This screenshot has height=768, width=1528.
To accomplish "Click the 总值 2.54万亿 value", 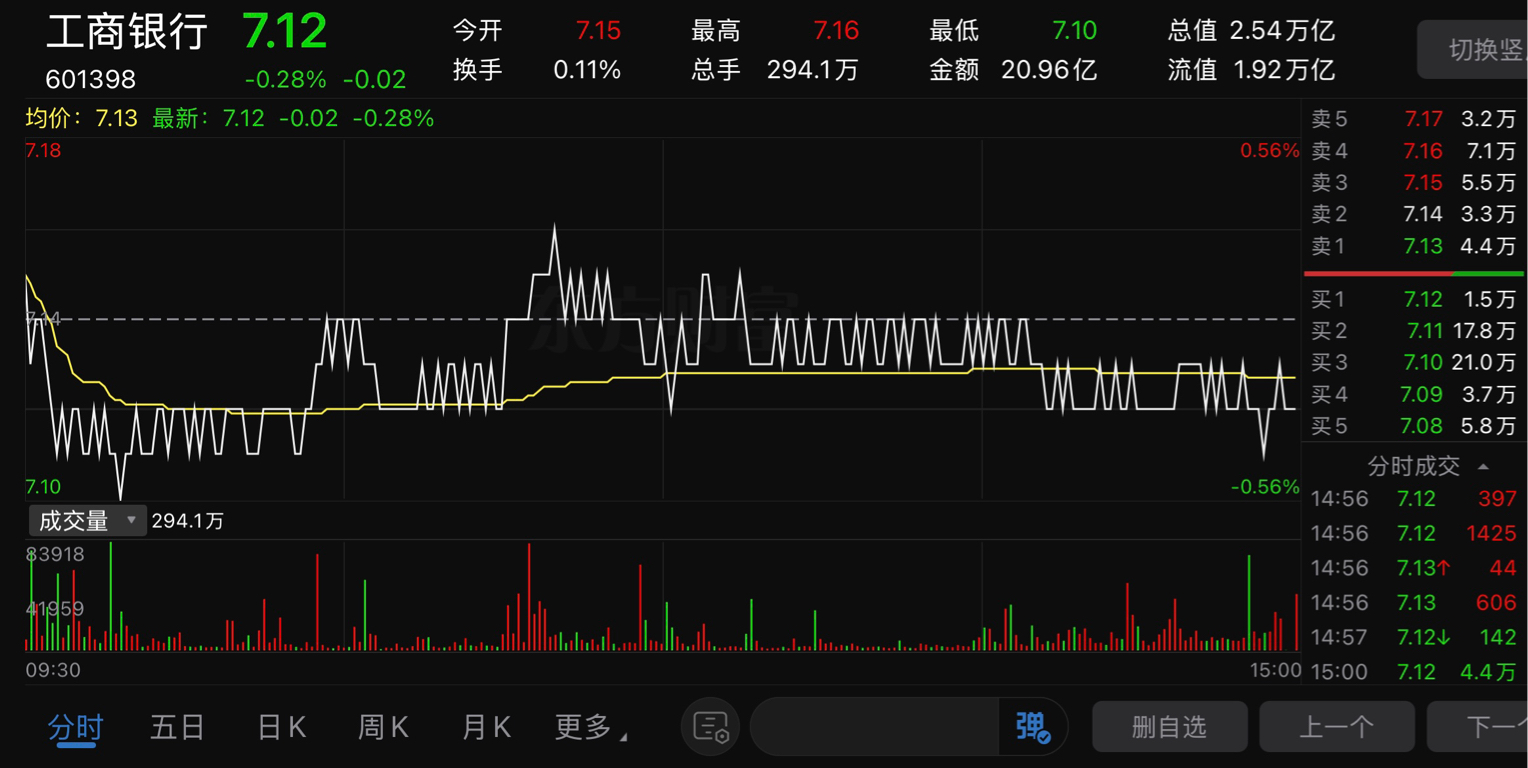I will (x=1282, y=31).
